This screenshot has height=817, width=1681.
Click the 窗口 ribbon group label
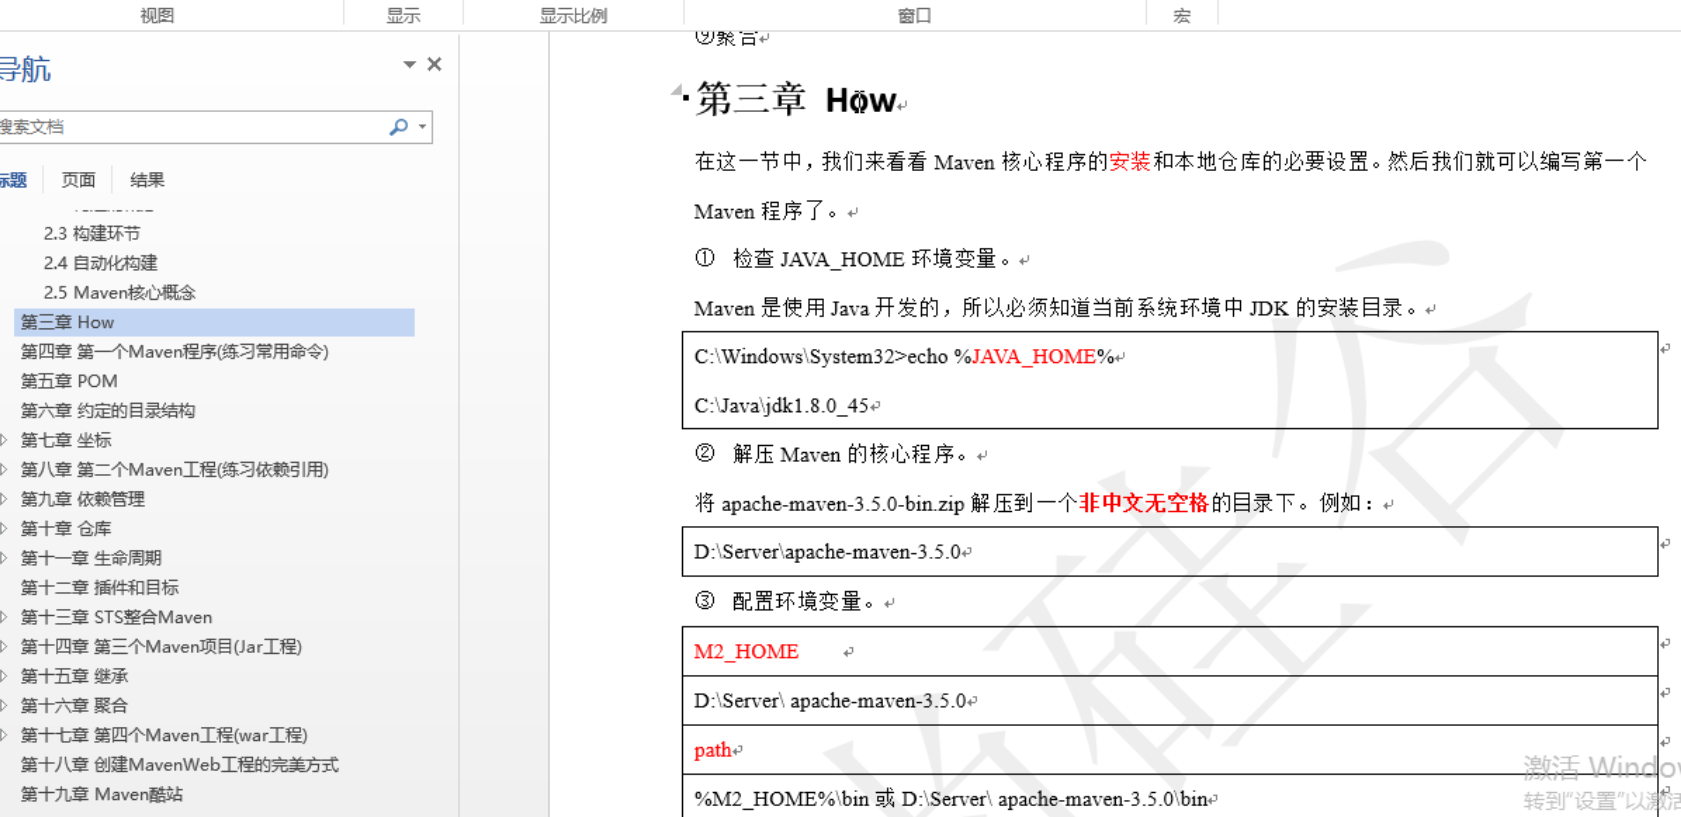coord(914,15)
